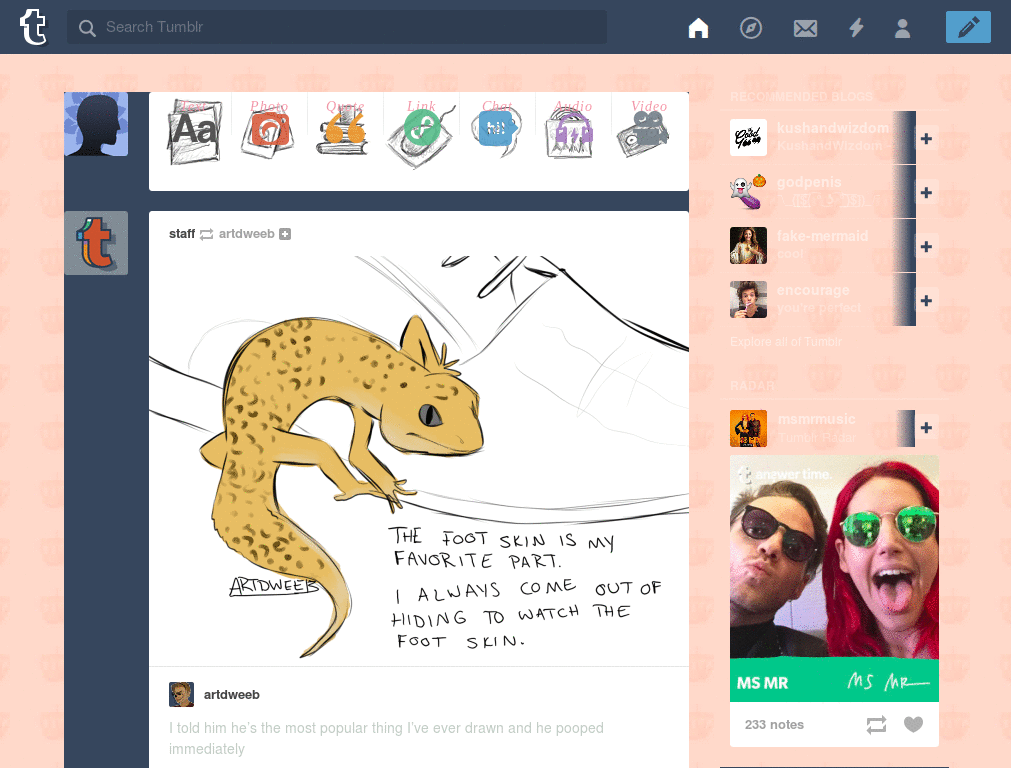This screenshot has width=1024, height=768.
Task: Create a new Text post
Action: click(x=194, y=131)
